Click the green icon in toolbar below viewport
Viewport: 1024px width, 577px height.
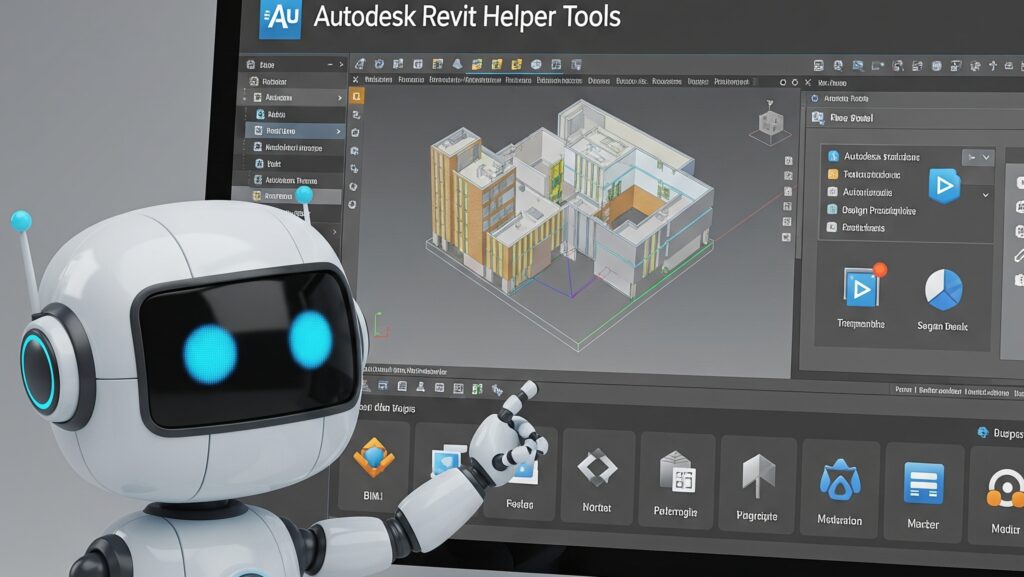pyautogui.click(x=477, y=389)
